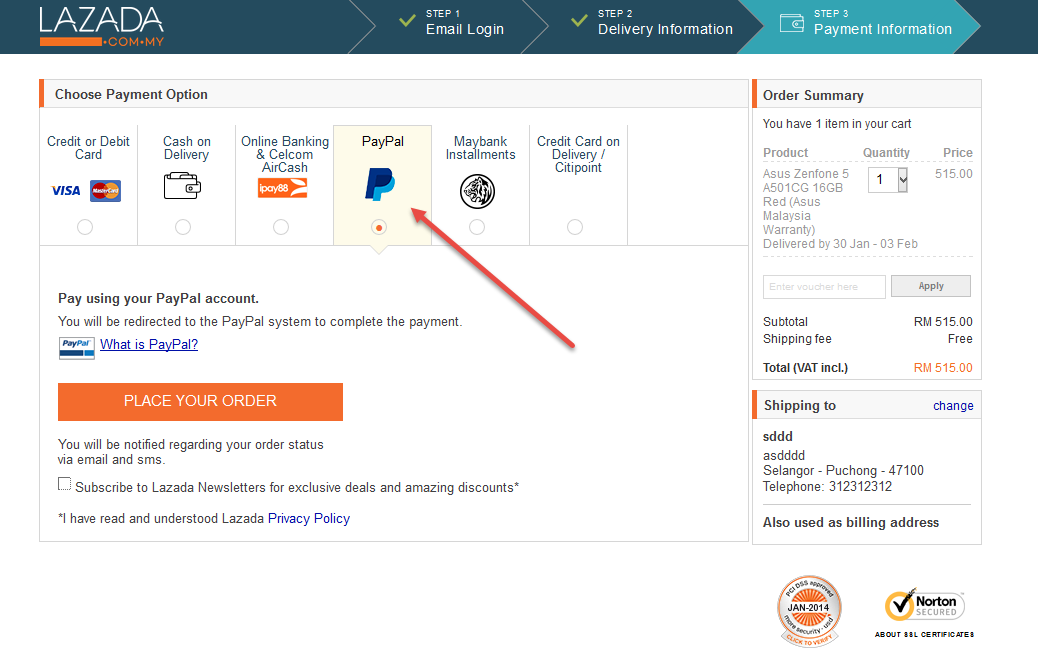
Task: Click the Also used as billing address text
Action: point(851,522)
